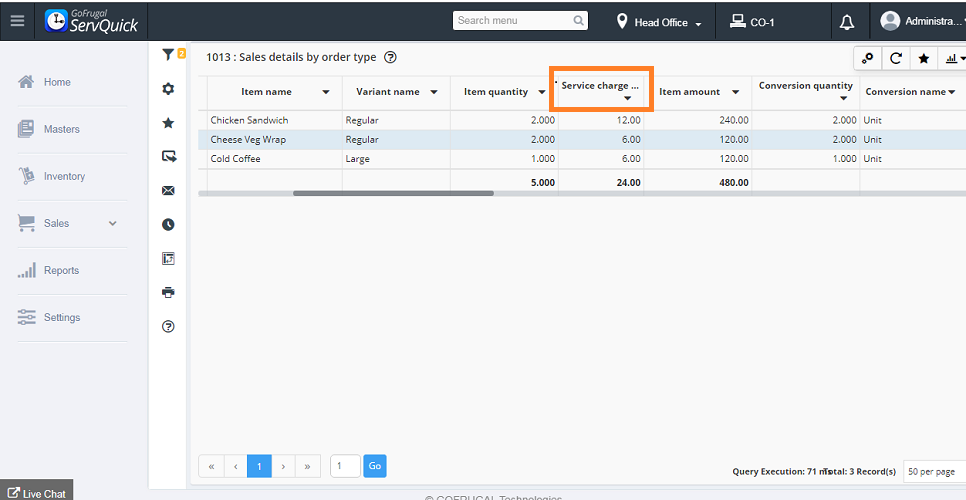This screenshot has height=500, width=966.
Task: Click the Go button
Action: tap(375, 466)
